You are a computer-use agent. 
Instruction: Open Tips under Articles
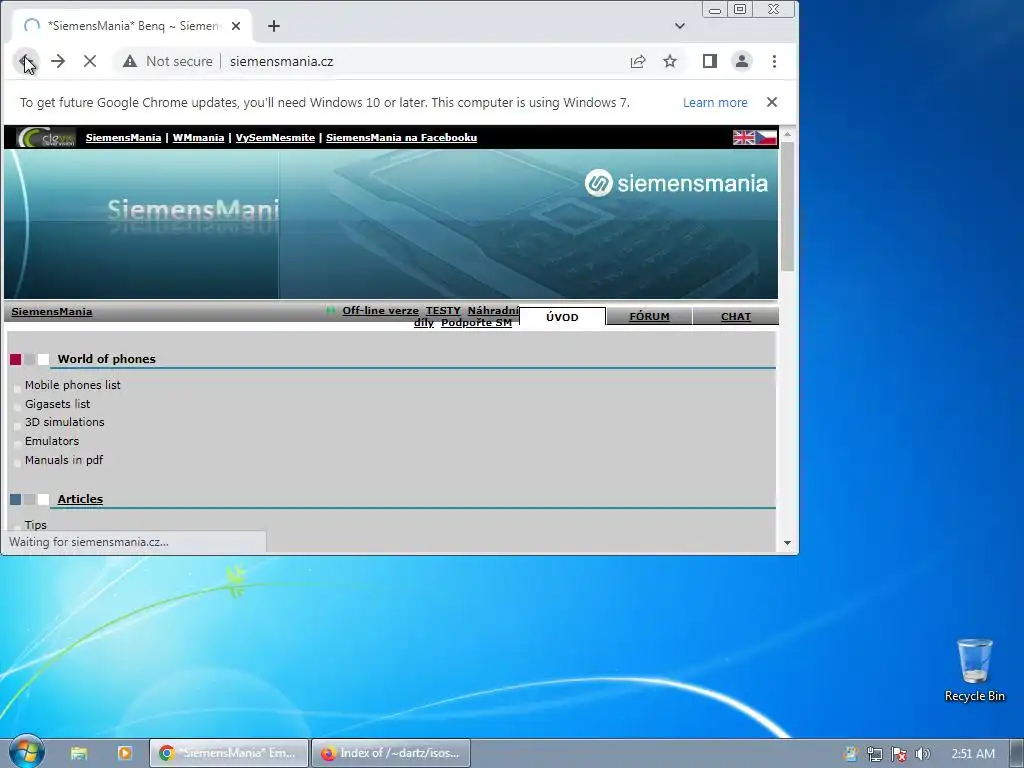pyautogui.click(x=36, y=525)
